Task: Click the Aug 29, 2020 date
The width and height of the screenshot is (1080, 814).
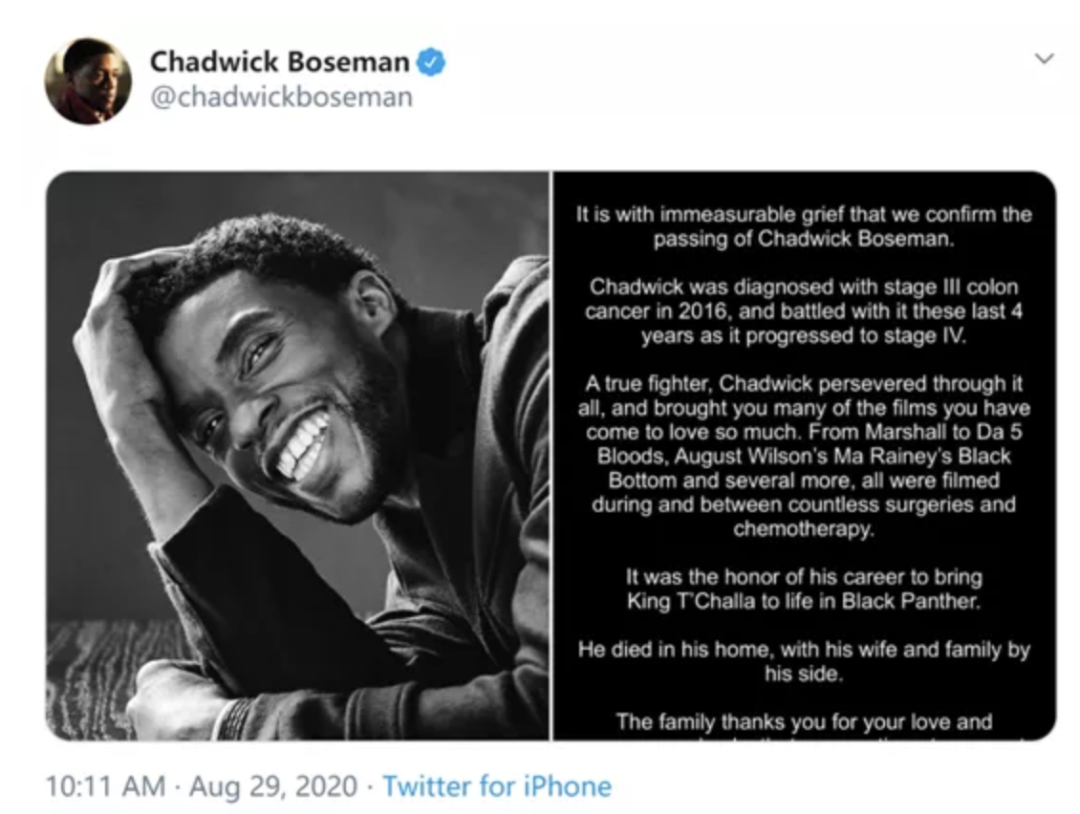Action: click(x=273, y=786)
